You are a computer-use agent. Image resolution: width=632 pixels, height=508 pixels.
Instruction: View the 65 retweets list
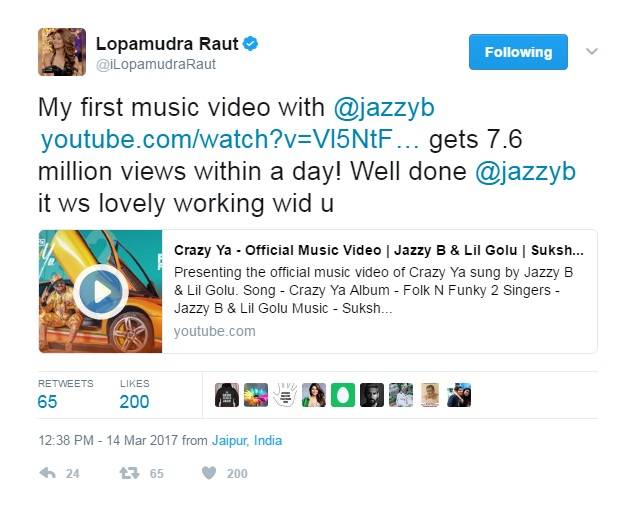[x=65, y=394]
